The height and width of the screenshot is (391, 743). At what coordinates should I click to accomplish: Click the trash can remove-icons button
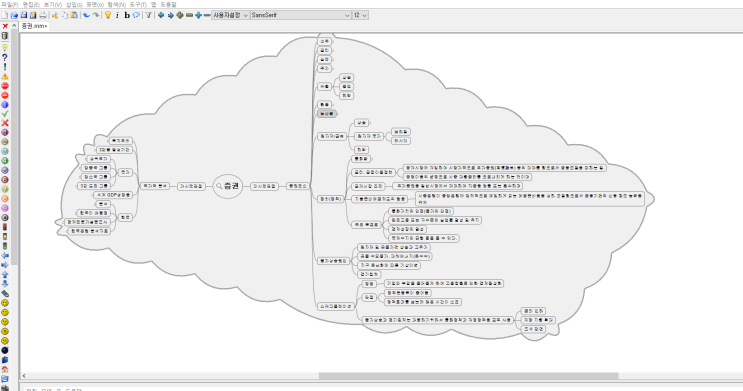pos(5,36)
